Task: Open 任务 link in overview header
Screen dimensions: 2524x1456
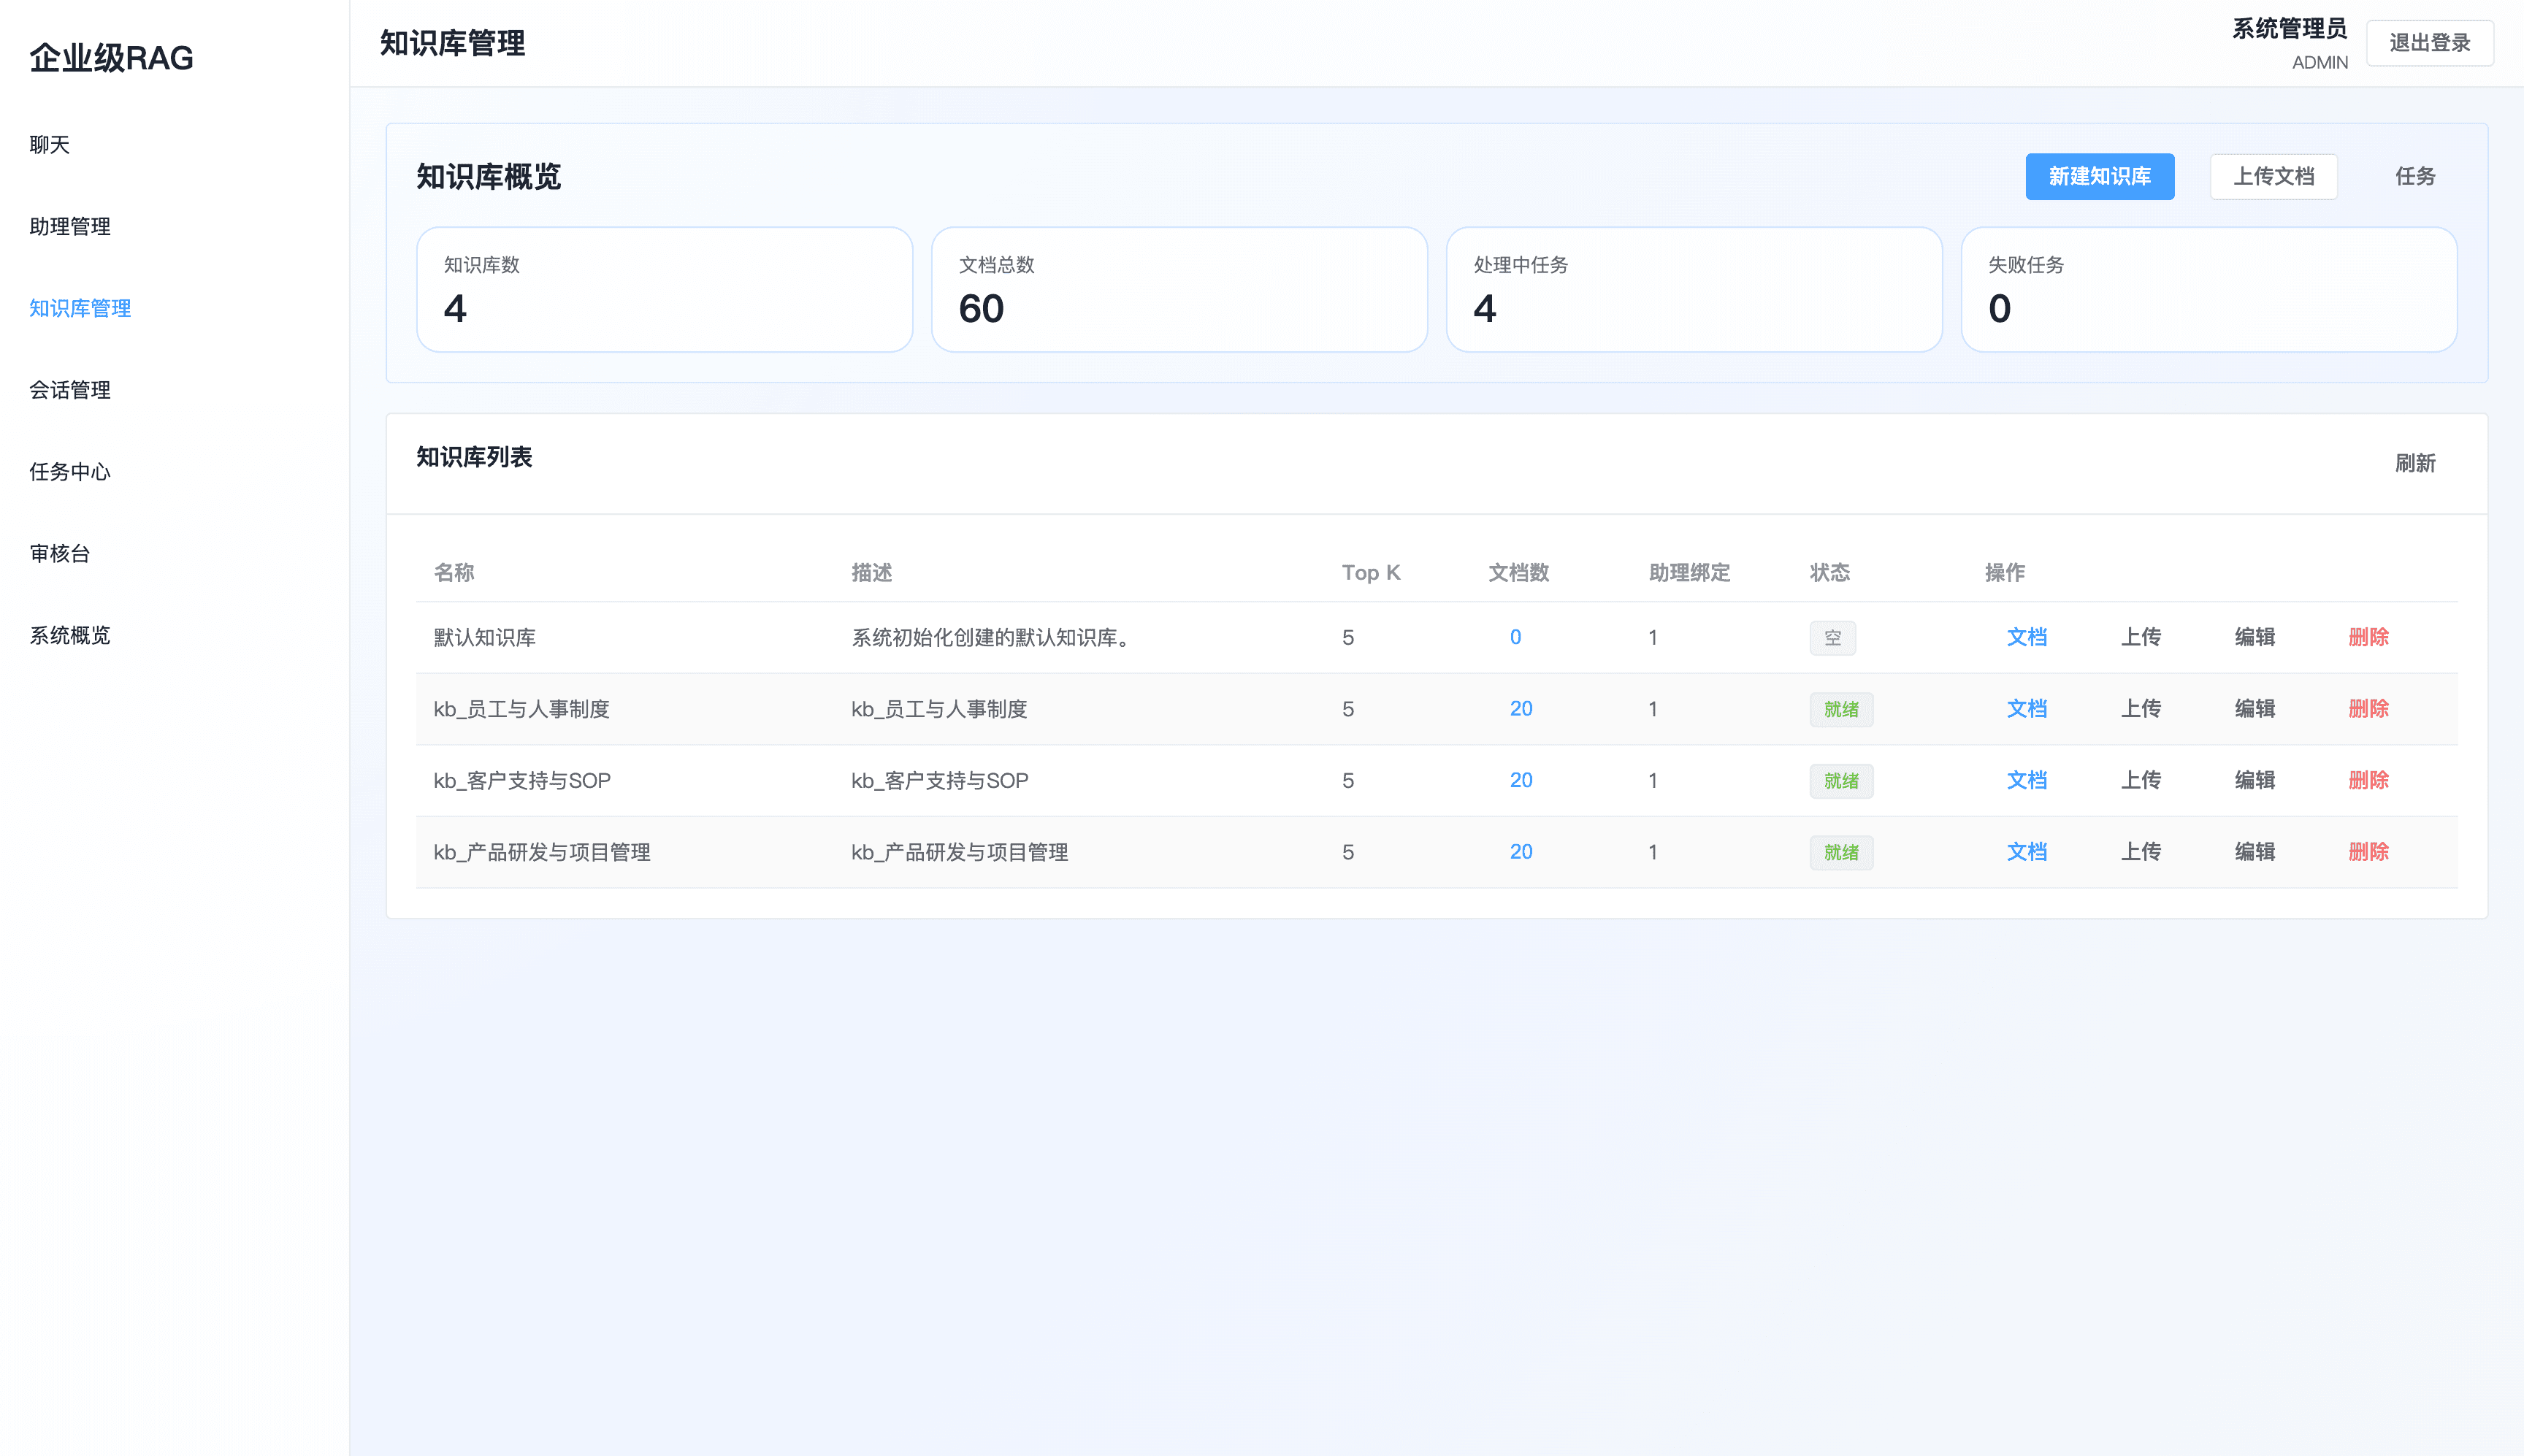Action: [x=2415, y=176]
